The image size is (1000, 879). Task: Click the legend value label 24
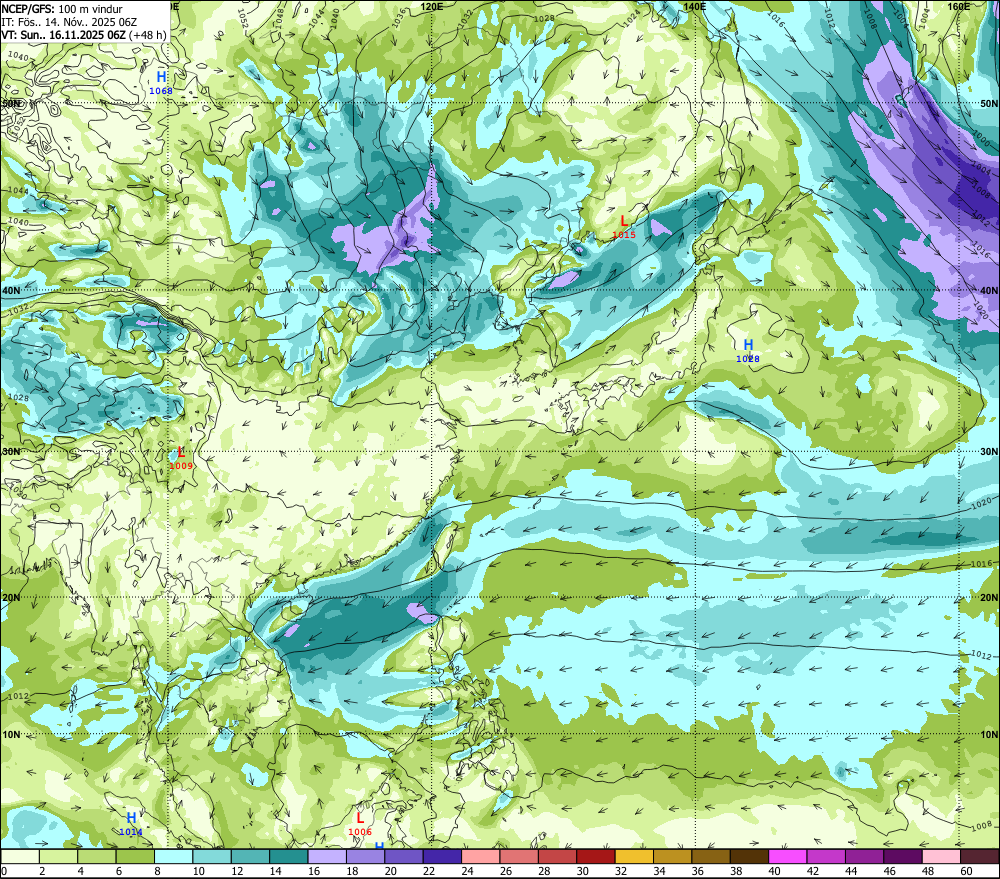click(x=467, y=871)
